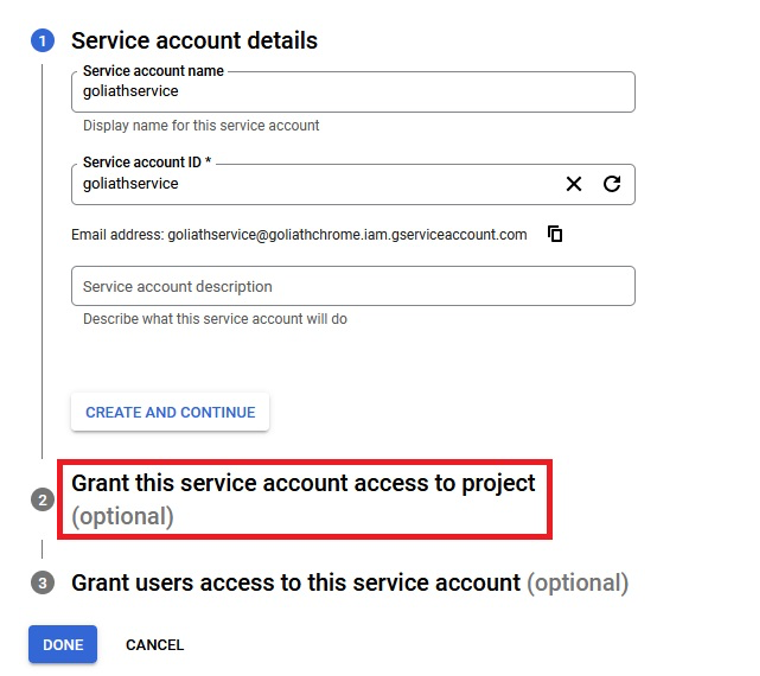Cancel the service account creation

click(155, 645)
